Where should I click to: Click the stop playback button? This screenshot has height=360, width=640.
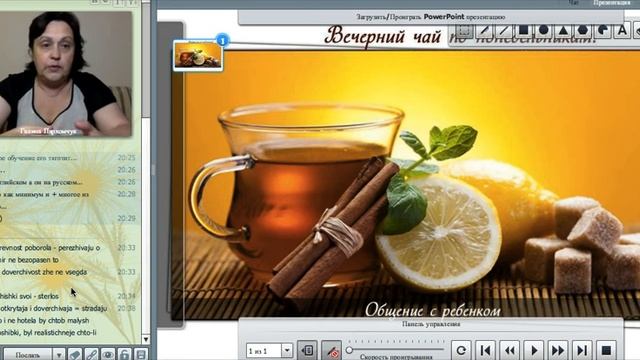[607, 350]
